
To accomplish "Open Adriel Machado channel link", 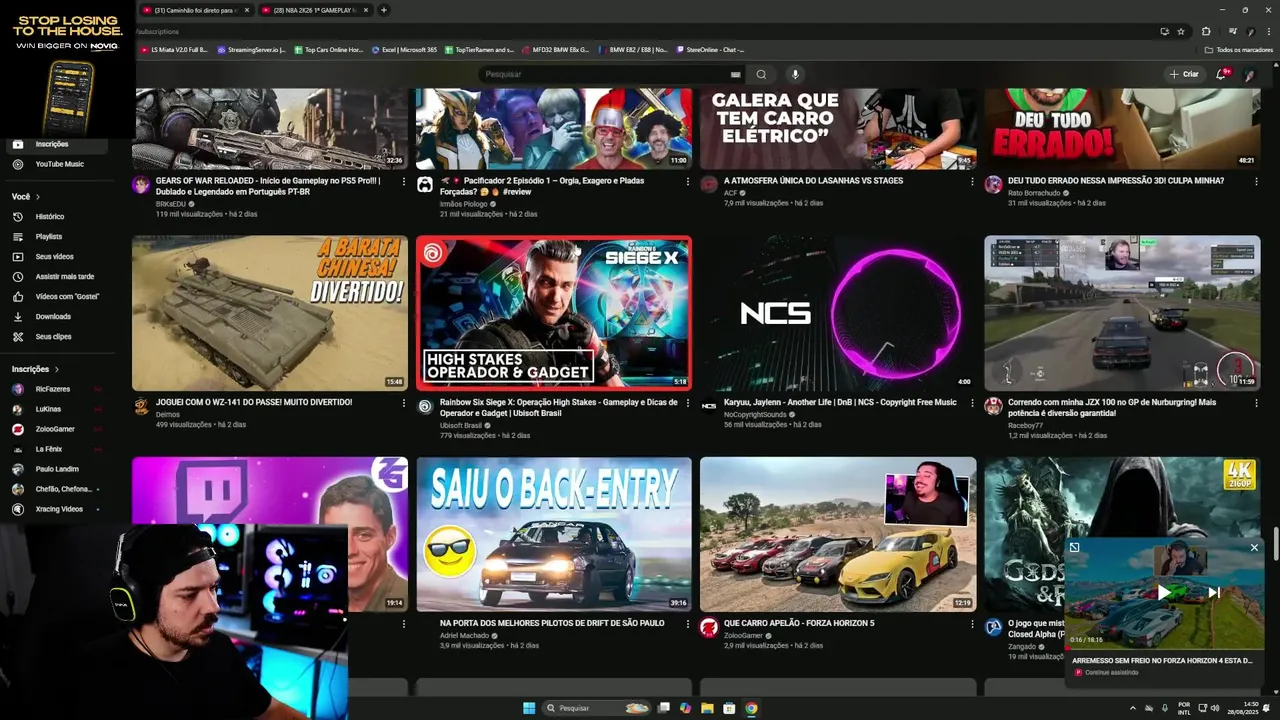I will tap(464, 635).
